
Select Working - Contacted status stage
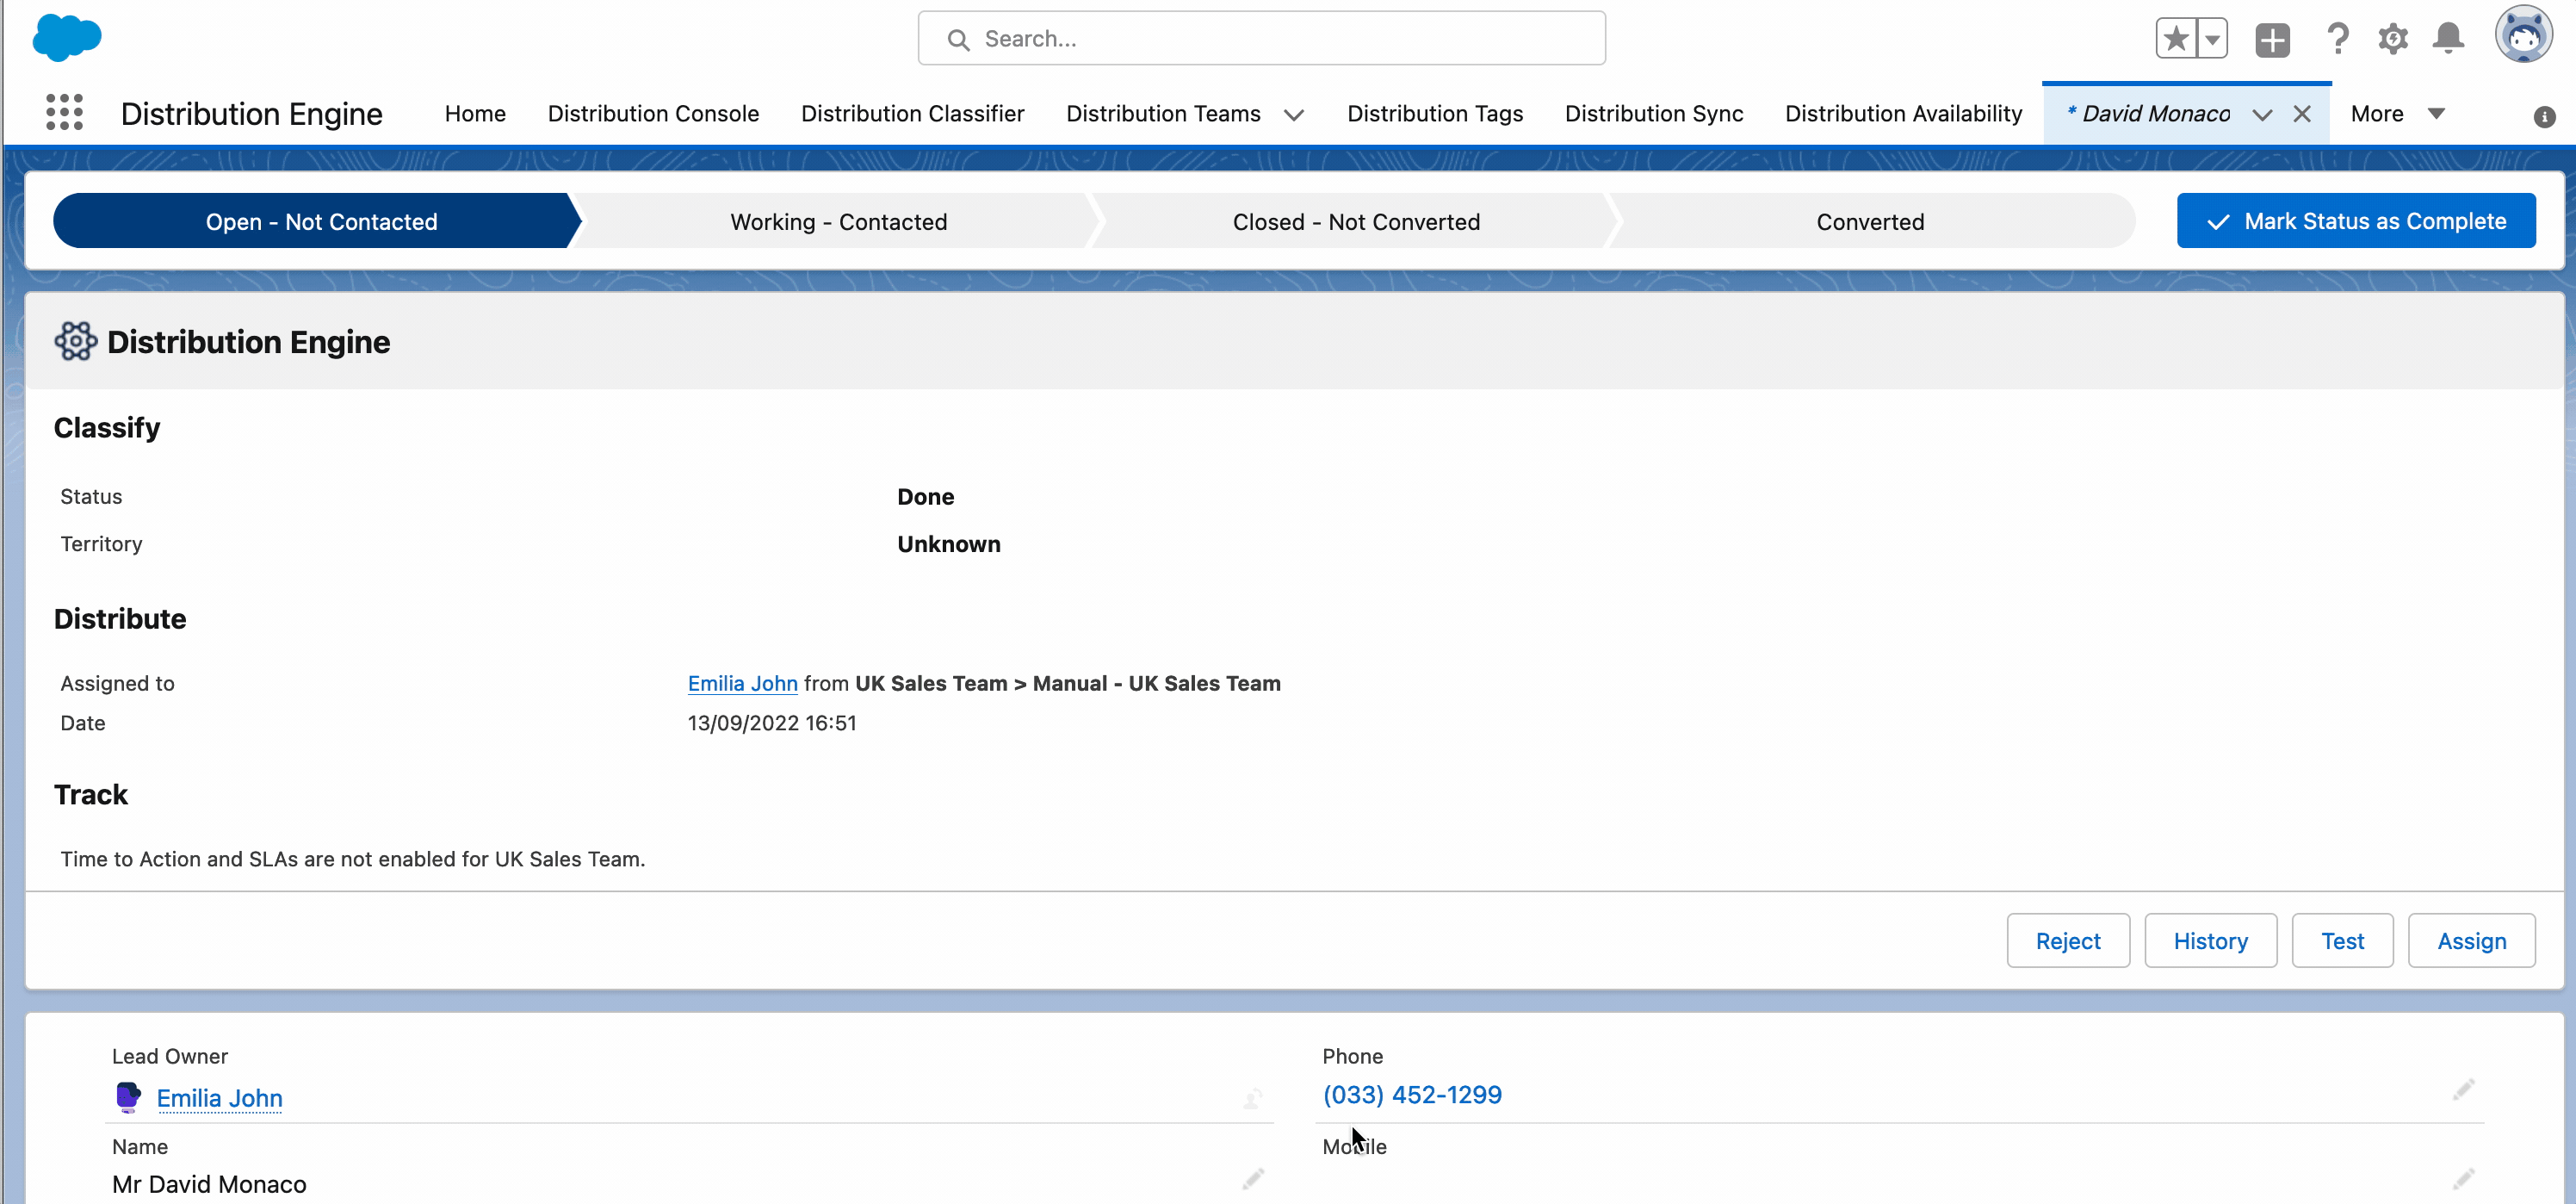tap(838, 221)
